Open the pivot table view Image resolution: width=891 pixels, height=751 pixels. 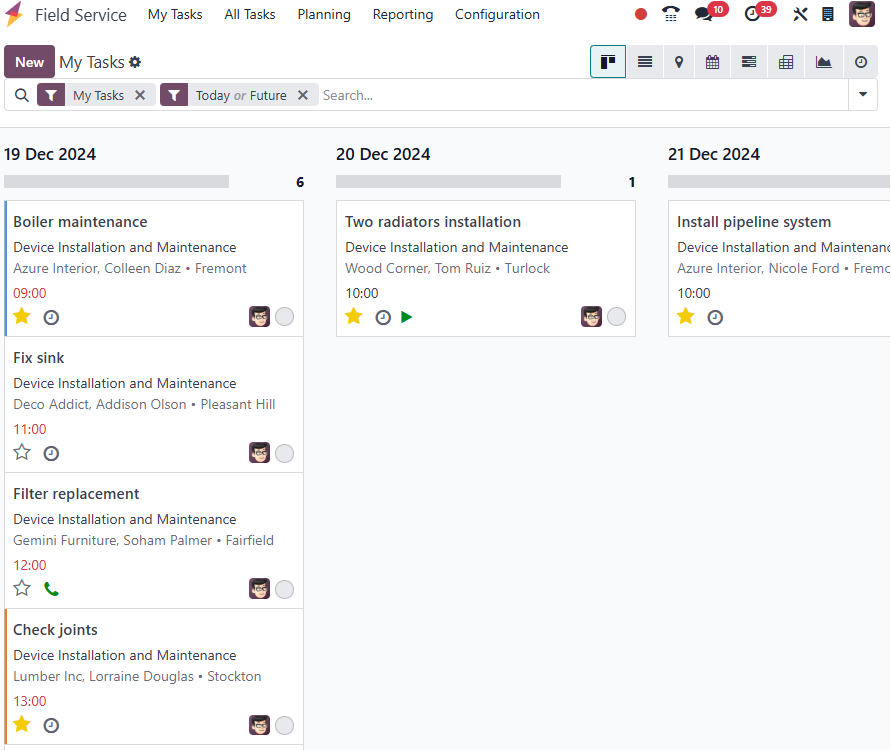786,62
